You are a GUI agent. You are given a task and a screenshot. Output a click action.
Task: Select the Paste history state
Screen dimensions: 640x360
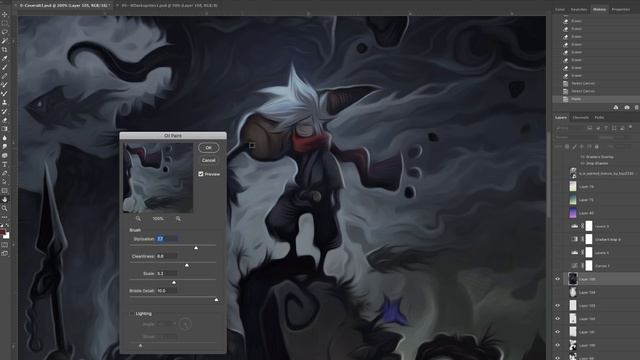tap(596, 99)
